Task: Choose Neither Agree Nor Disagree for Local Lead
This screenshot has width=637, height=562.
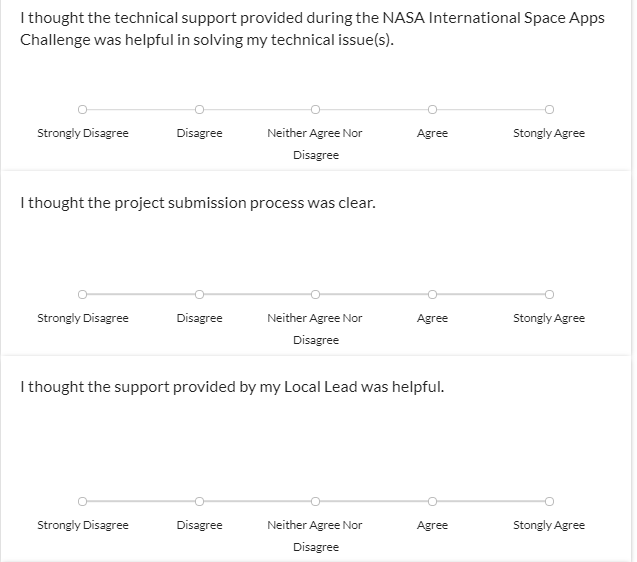Action: pos(315,501)
